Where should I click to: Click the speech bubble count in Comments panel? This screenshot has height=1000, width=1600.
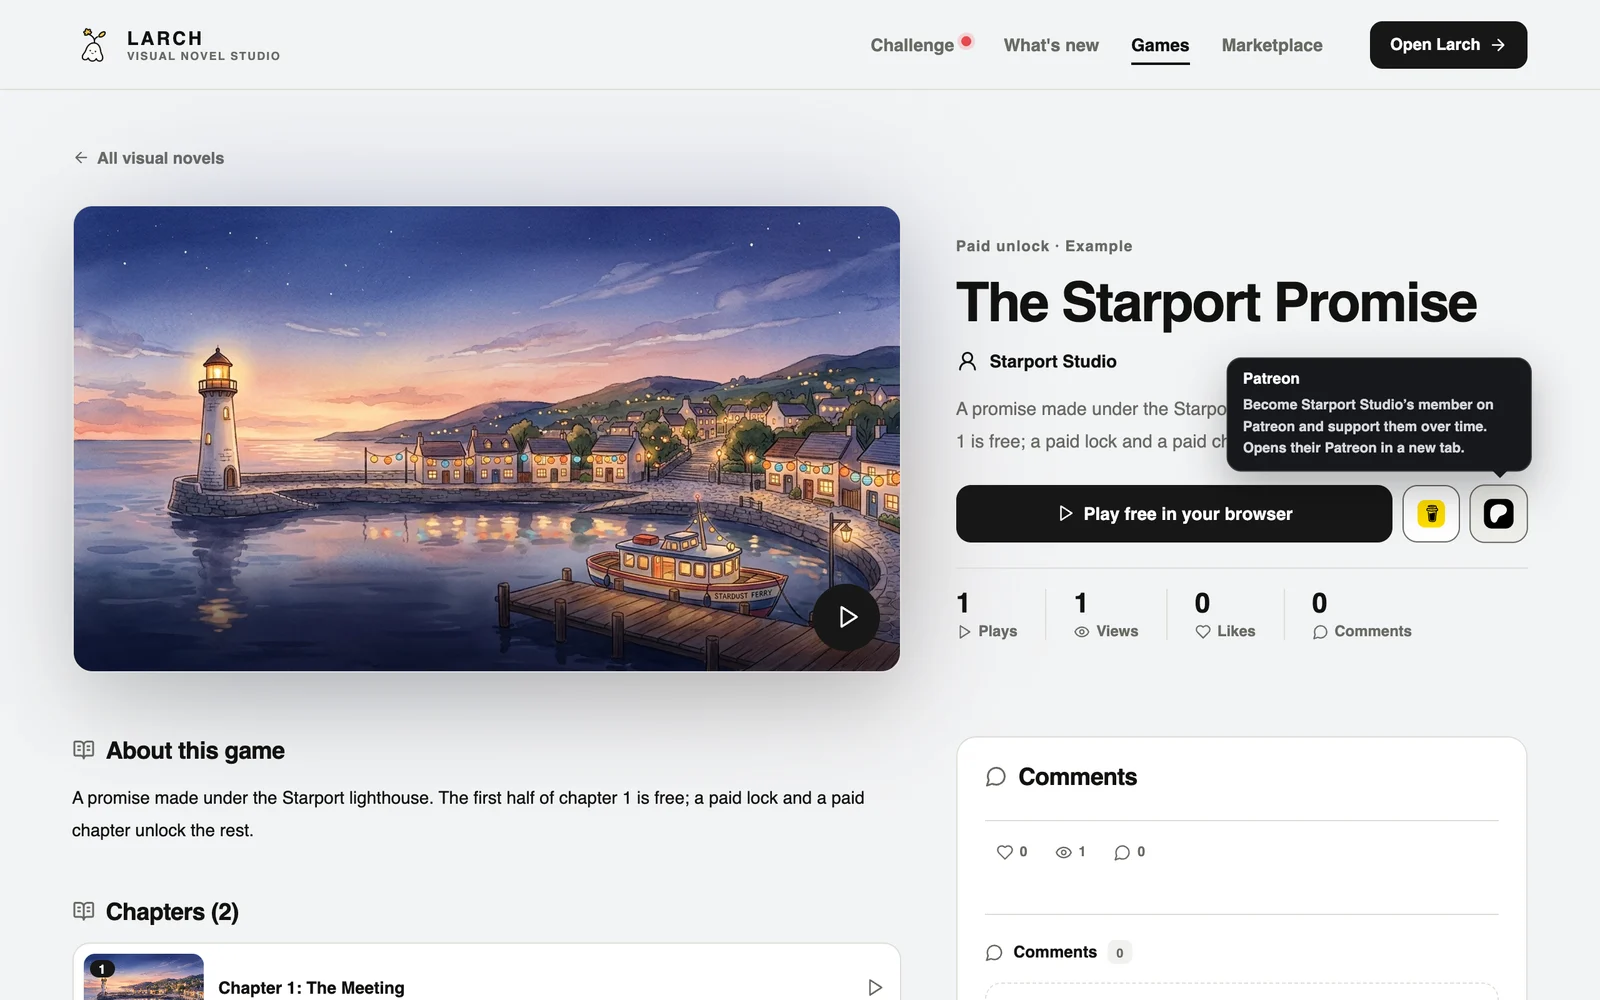click(1129, 852)
